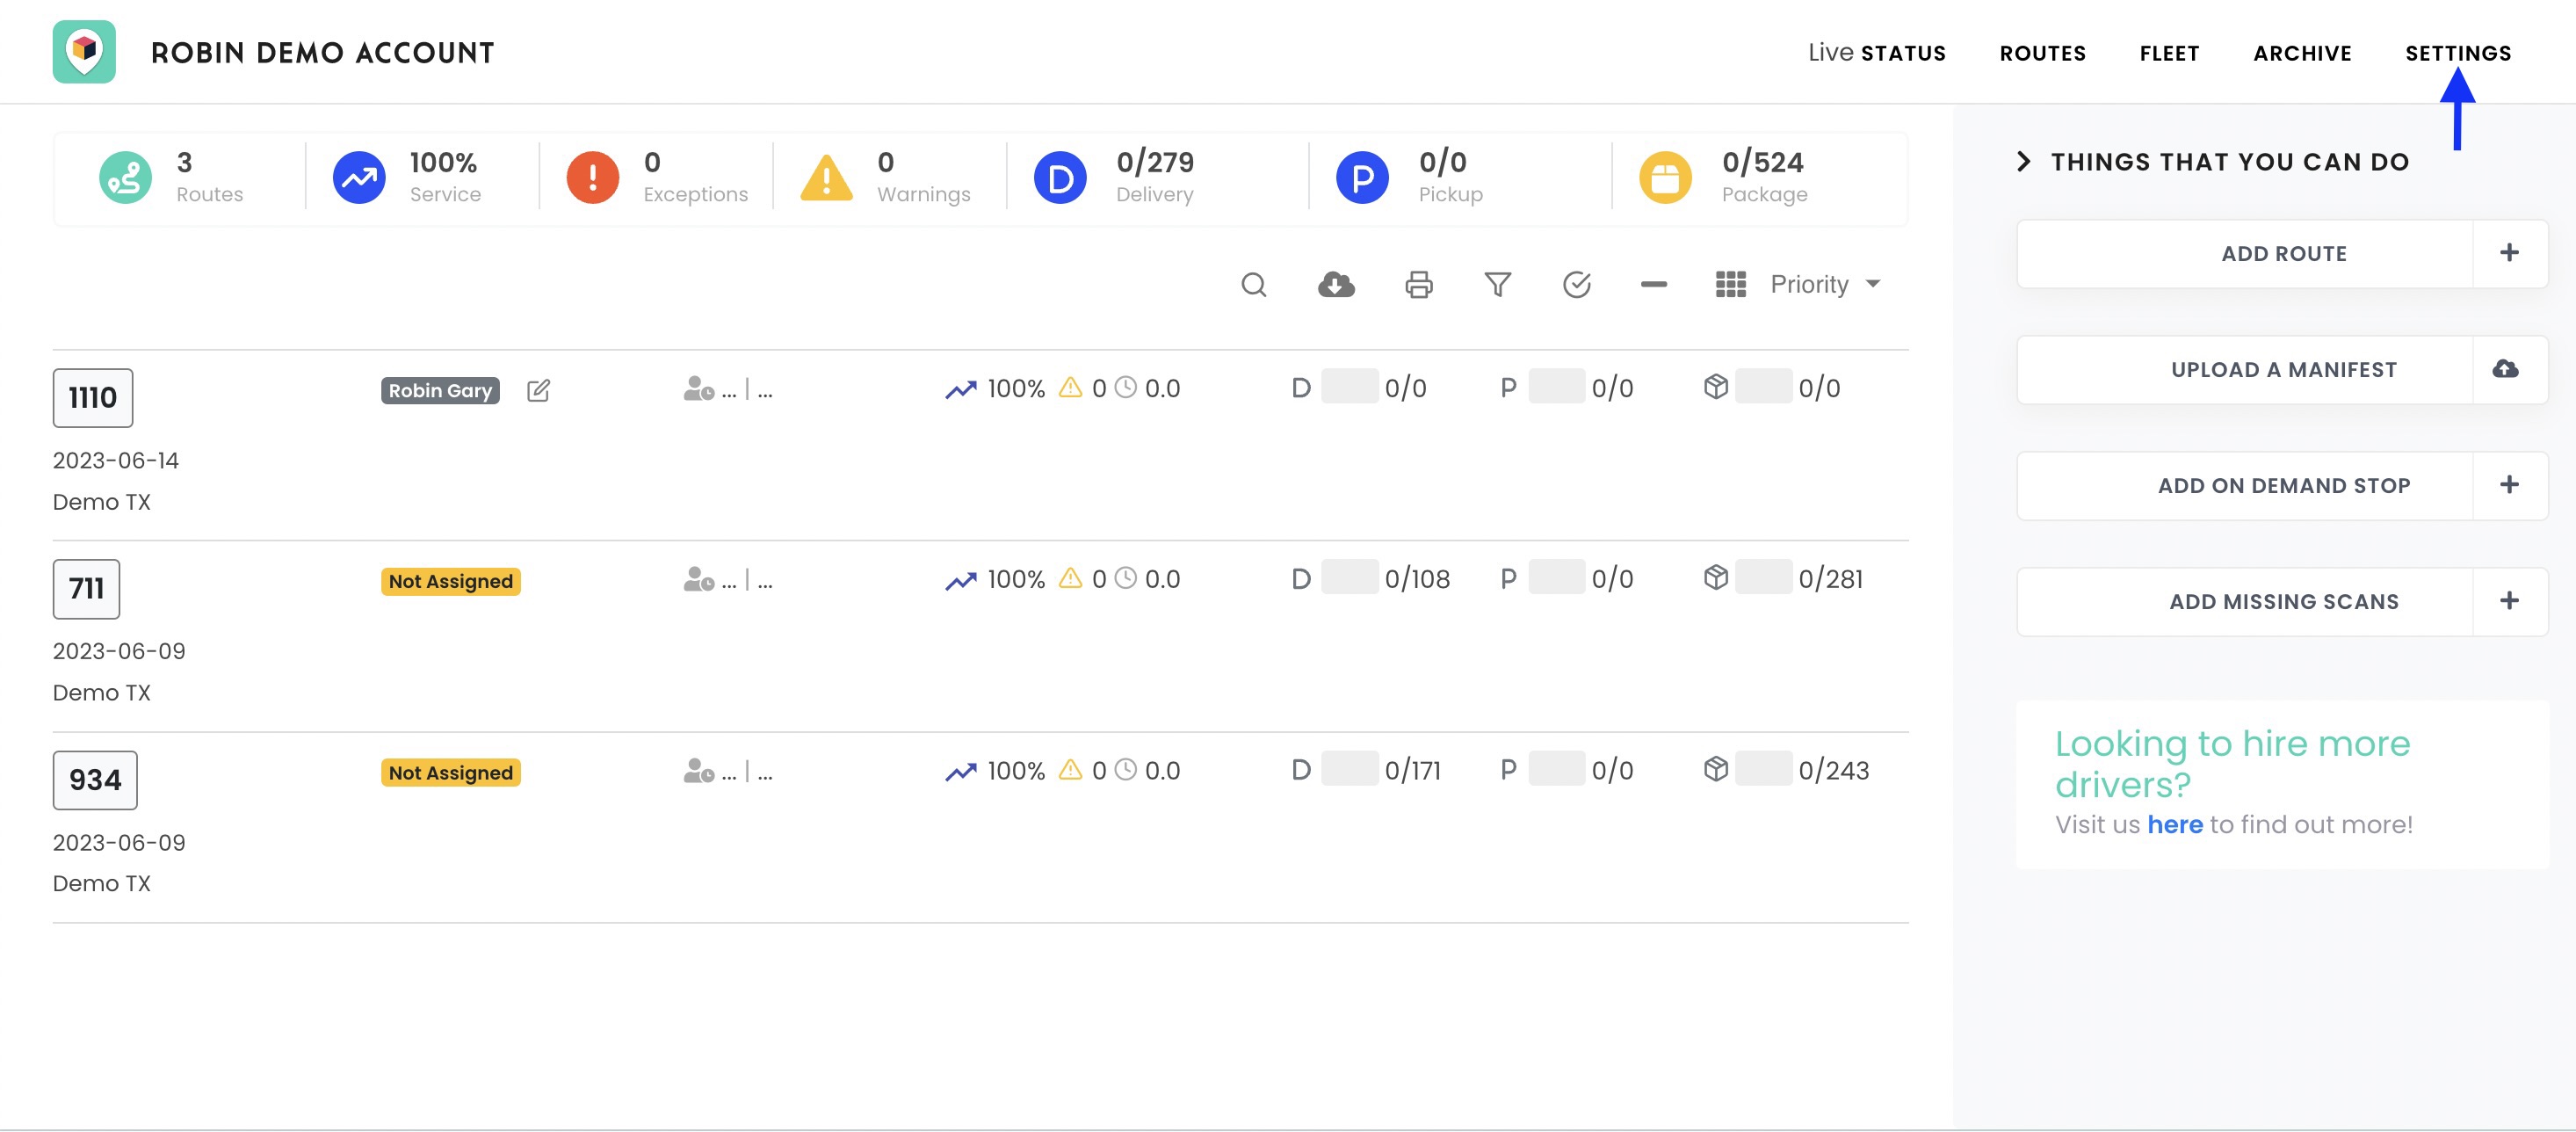
Task: Expand driver details ellipsis on route 1110
Action: tap(731, 389)
